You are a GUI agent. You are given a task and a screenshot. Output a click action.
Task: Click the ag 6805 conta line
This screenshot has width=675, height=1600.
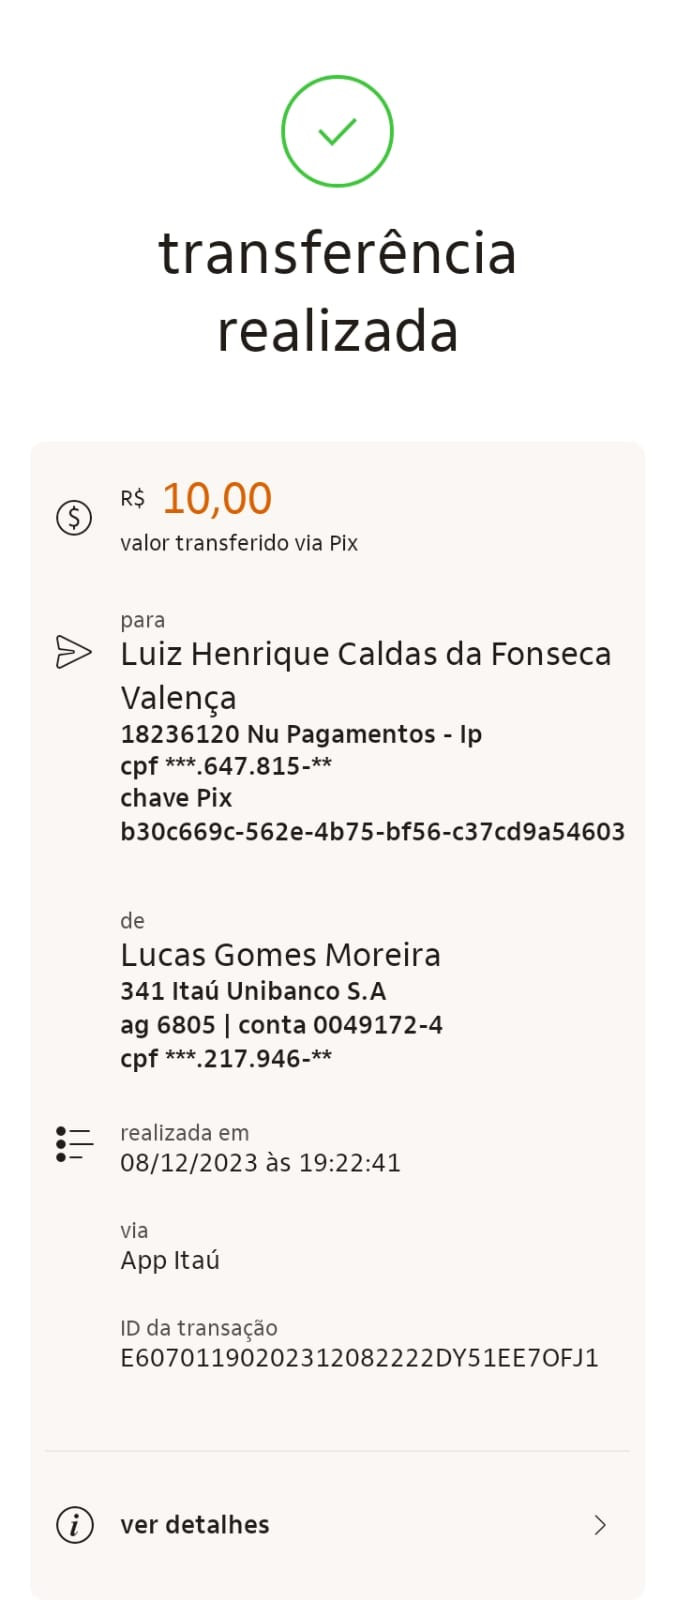(281, 1025)
